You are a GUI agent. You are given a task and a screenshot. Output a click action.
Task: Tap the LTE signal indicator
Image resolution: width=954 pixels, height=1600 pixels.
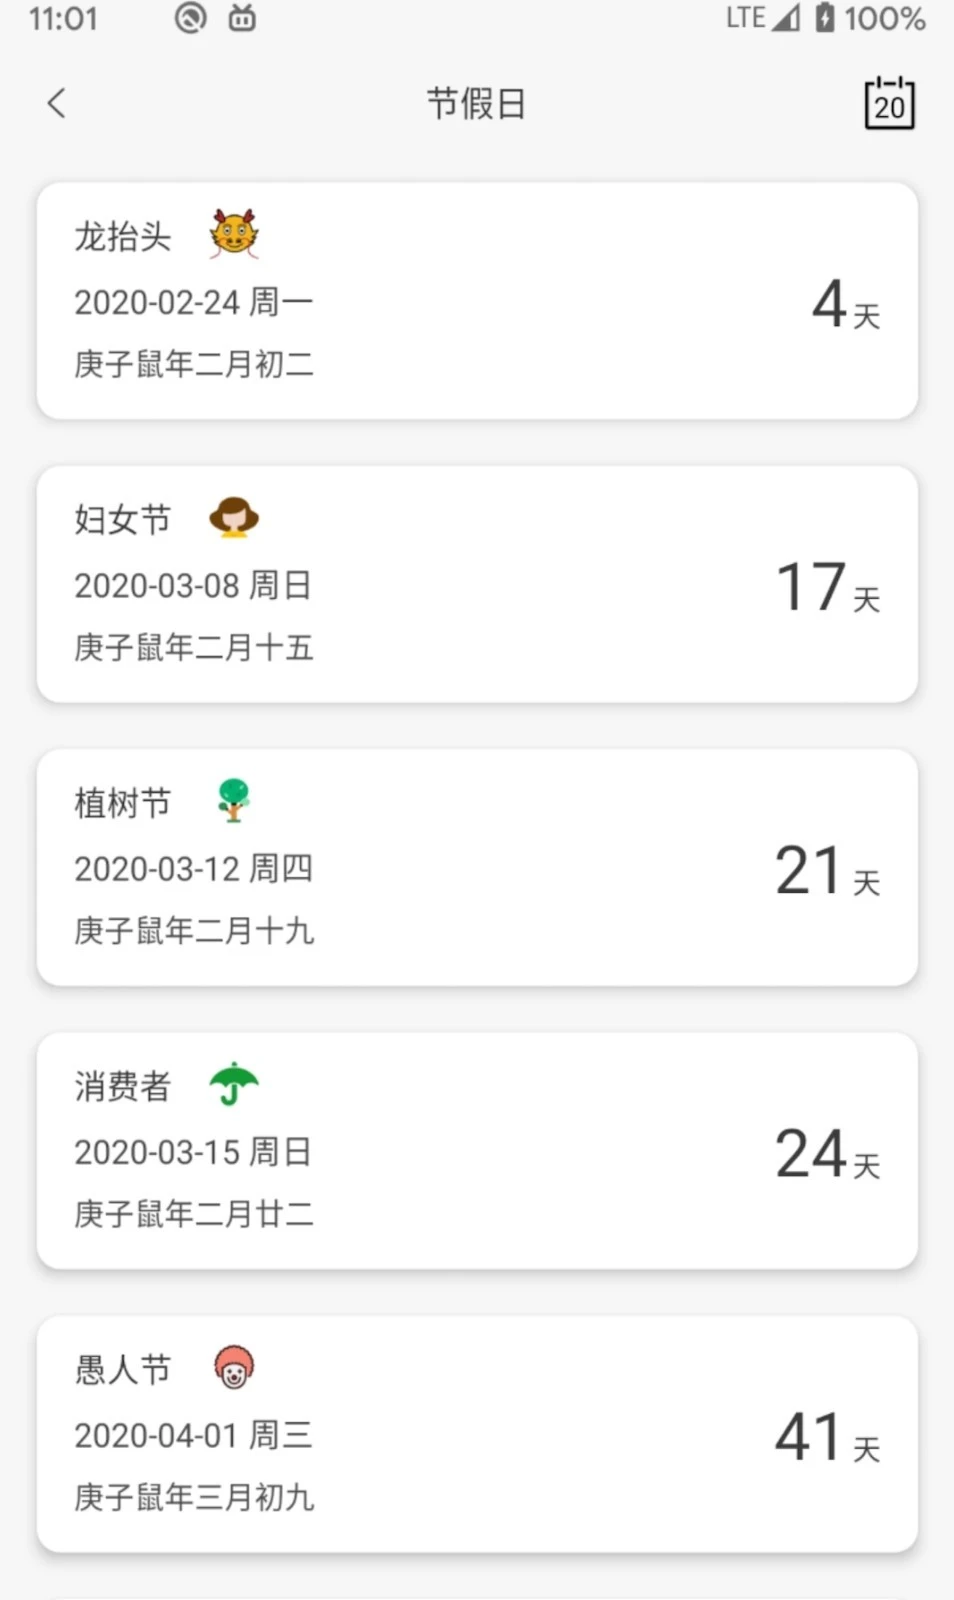pyautogui.click(x=762, y=18)
